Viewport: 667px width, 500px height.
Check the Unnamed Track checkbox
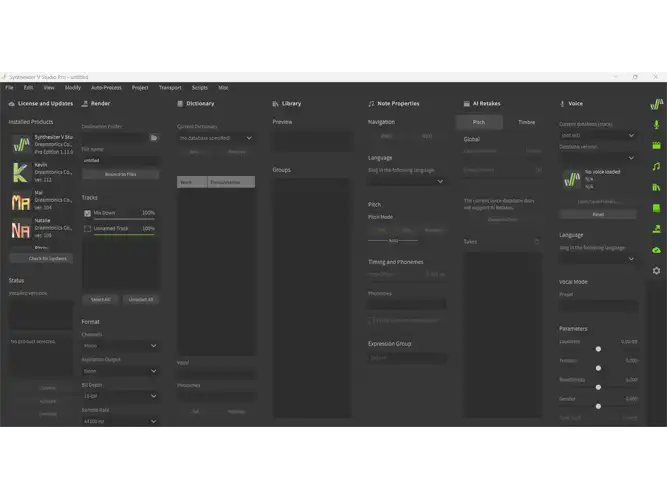[x=87, y=229]
